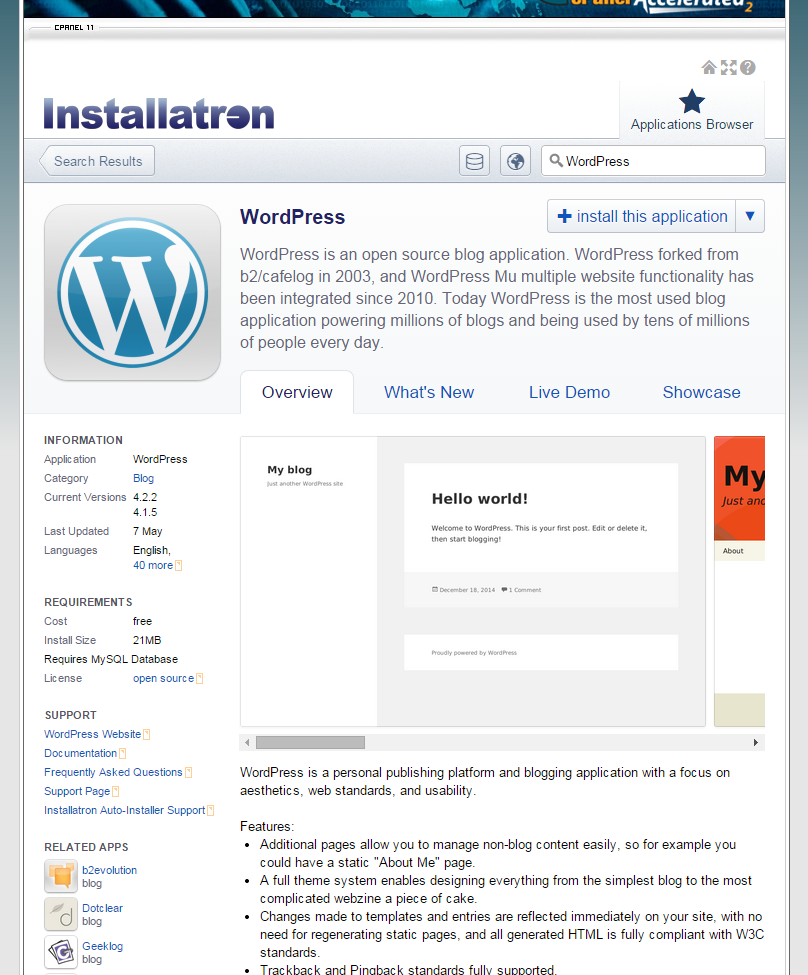Image resolution: width=808 pixels, height=975 pixels.
Task: Click the Dotclear app icon
Action: [61, 914]
